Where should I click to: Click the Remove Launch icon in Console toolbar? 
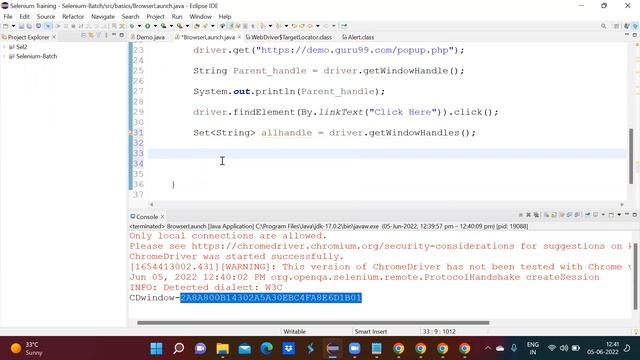528,215
